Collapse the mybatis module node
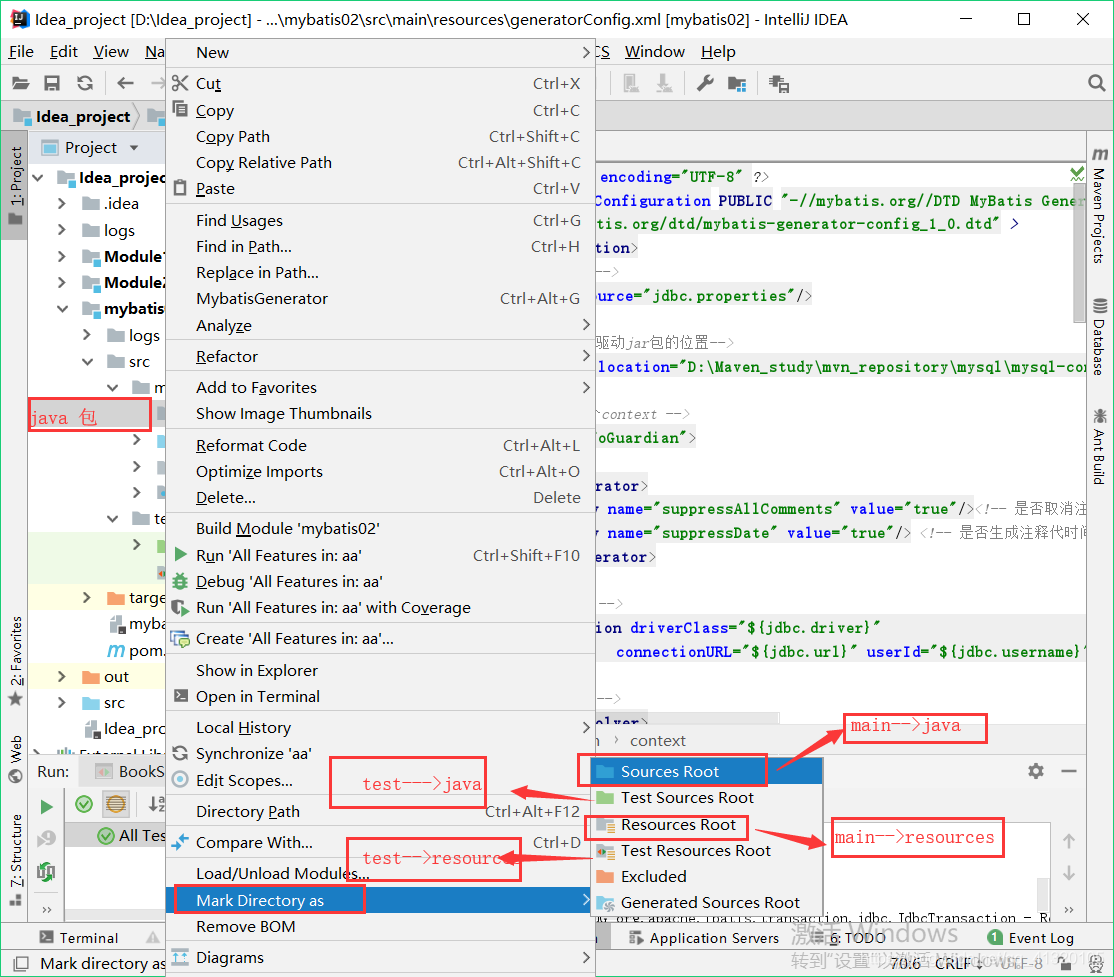The image size is (1114, 977). [62, 308]
